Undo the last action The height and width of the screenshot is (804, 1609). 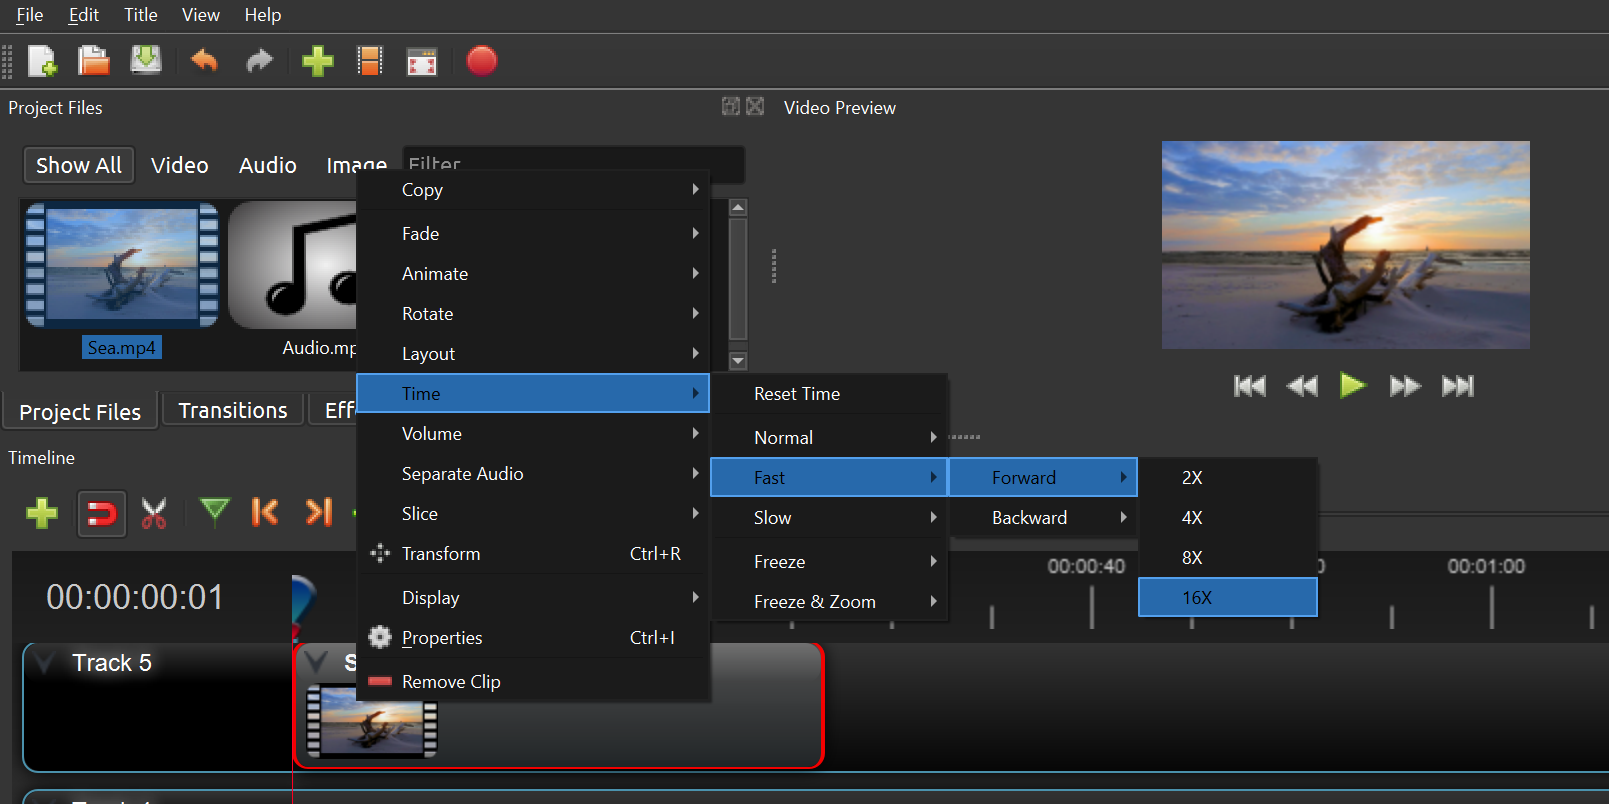point(204,62)
